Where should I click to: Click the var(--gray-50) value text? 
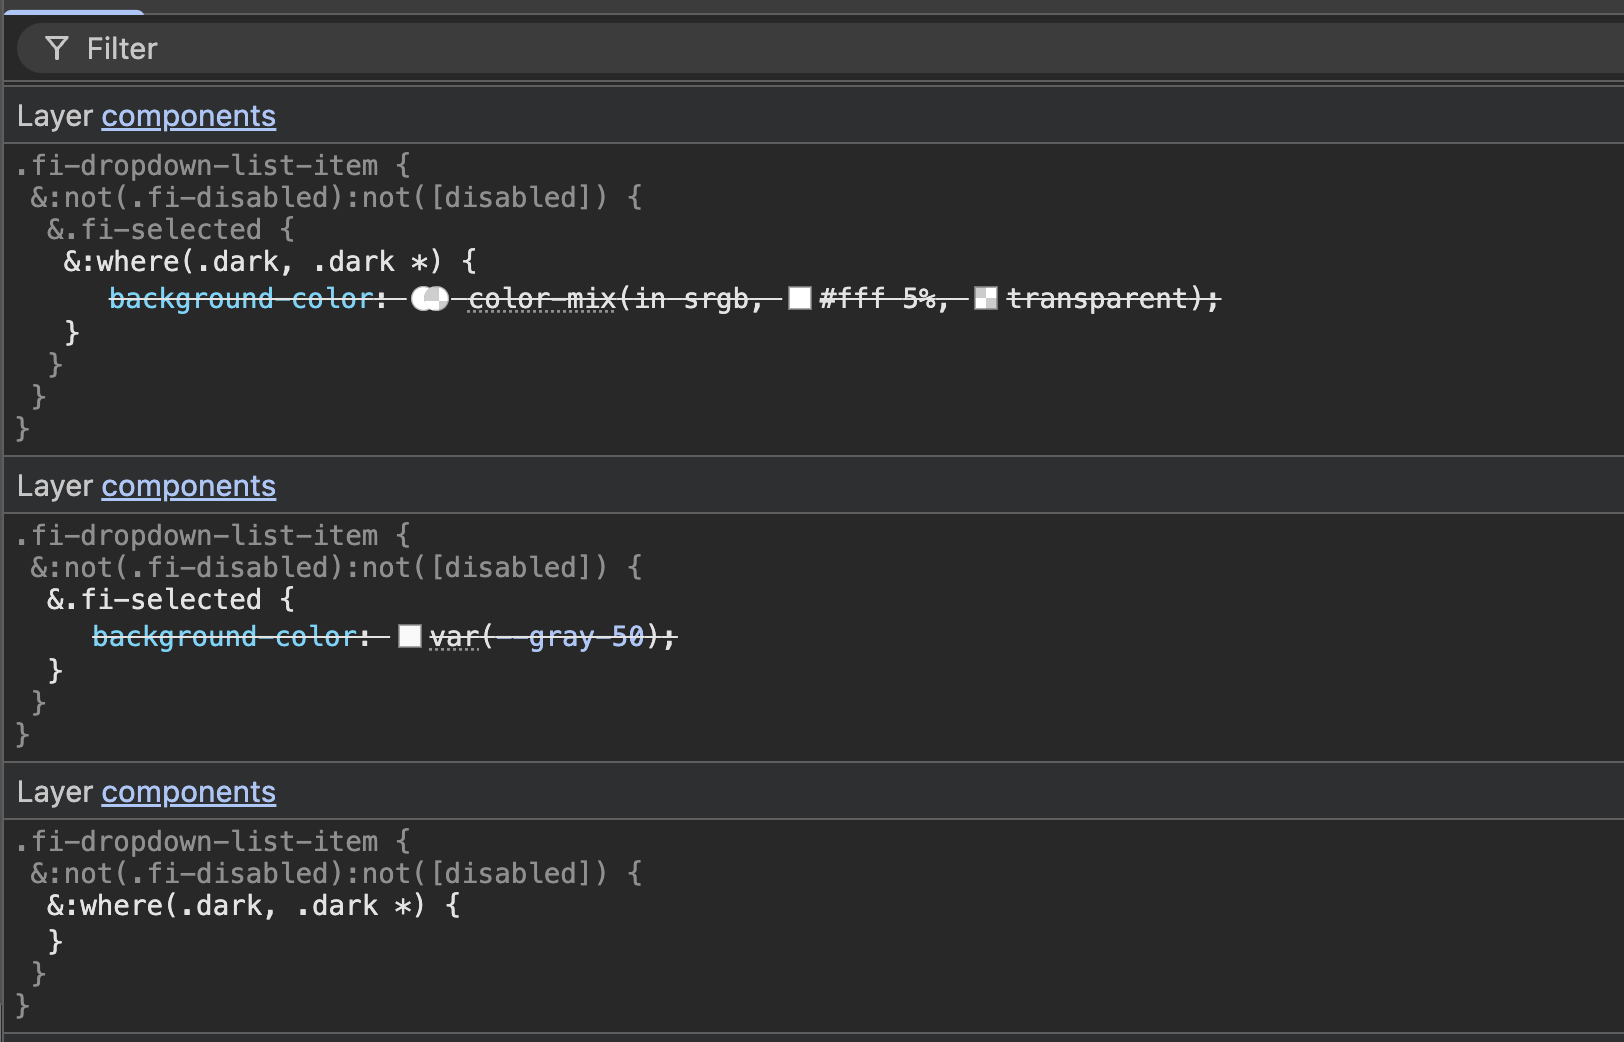pos(545,636)
